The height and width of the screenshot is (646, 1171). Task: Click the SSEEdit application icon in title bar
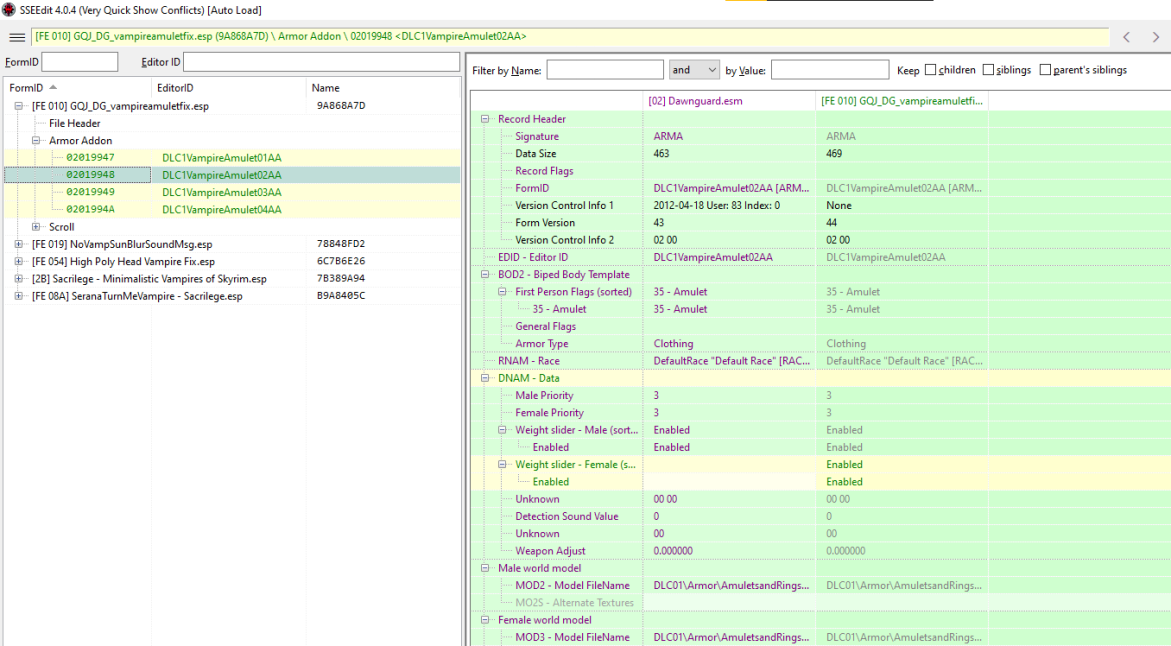(x=8, y=9)
